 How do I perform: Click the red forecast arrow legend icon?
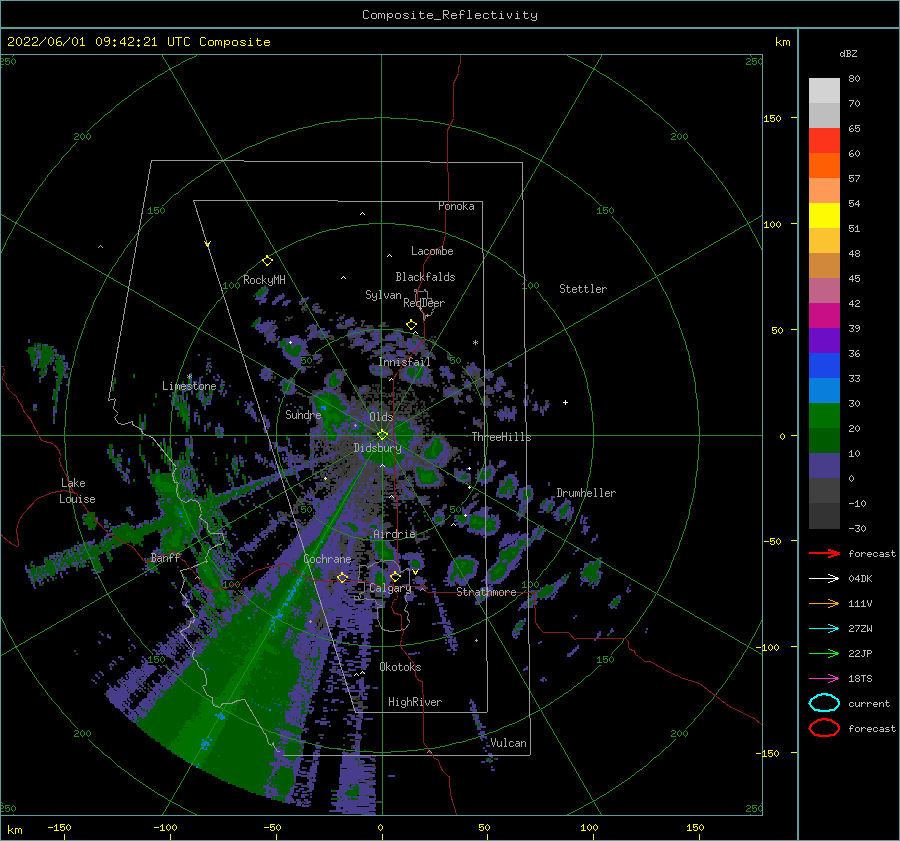[824, 553]
